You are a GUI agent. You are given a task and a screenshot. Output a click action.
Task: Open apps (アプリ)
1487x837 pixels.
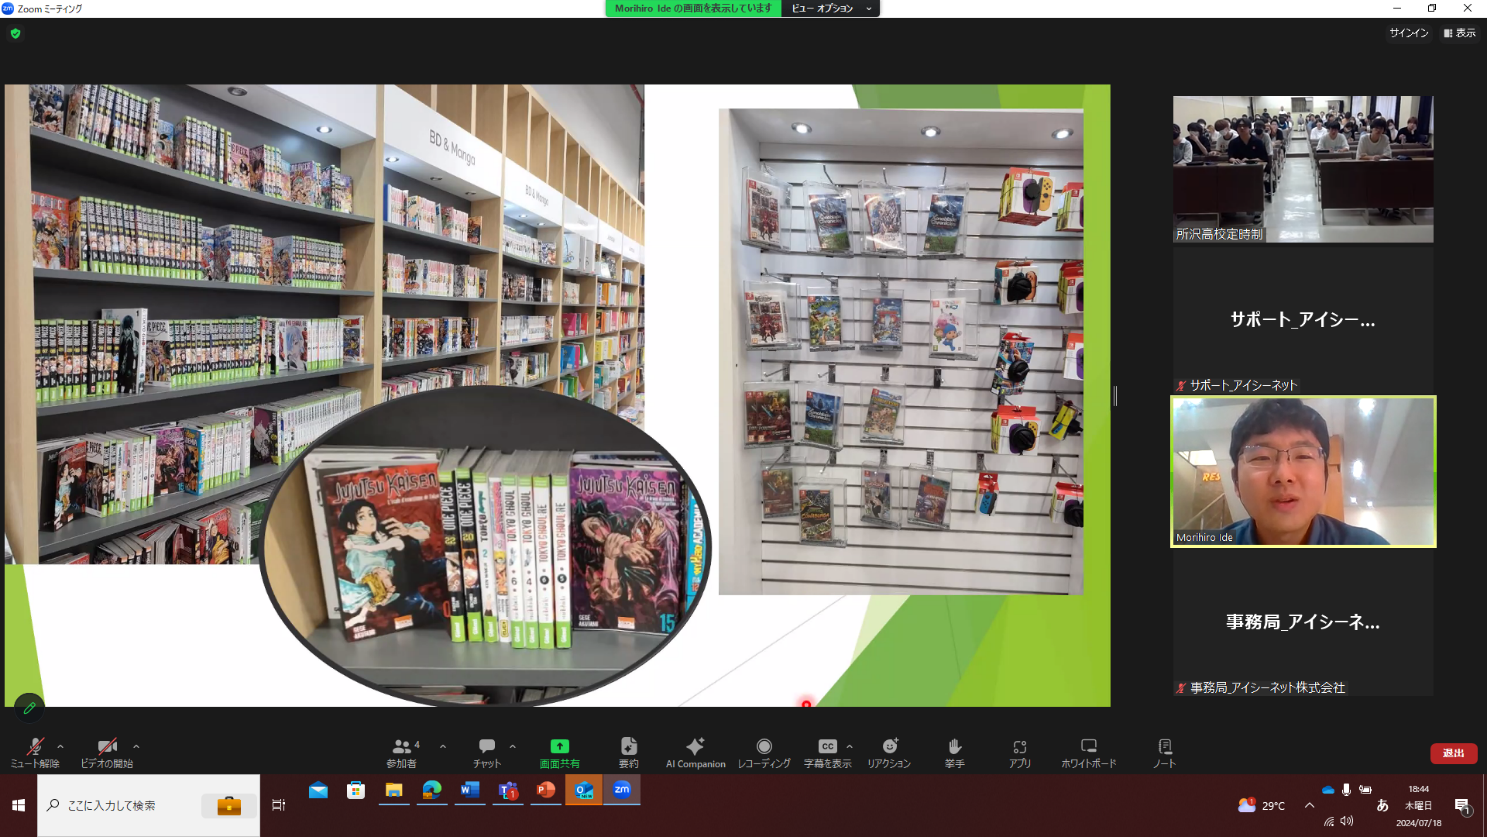(1019, 753)
